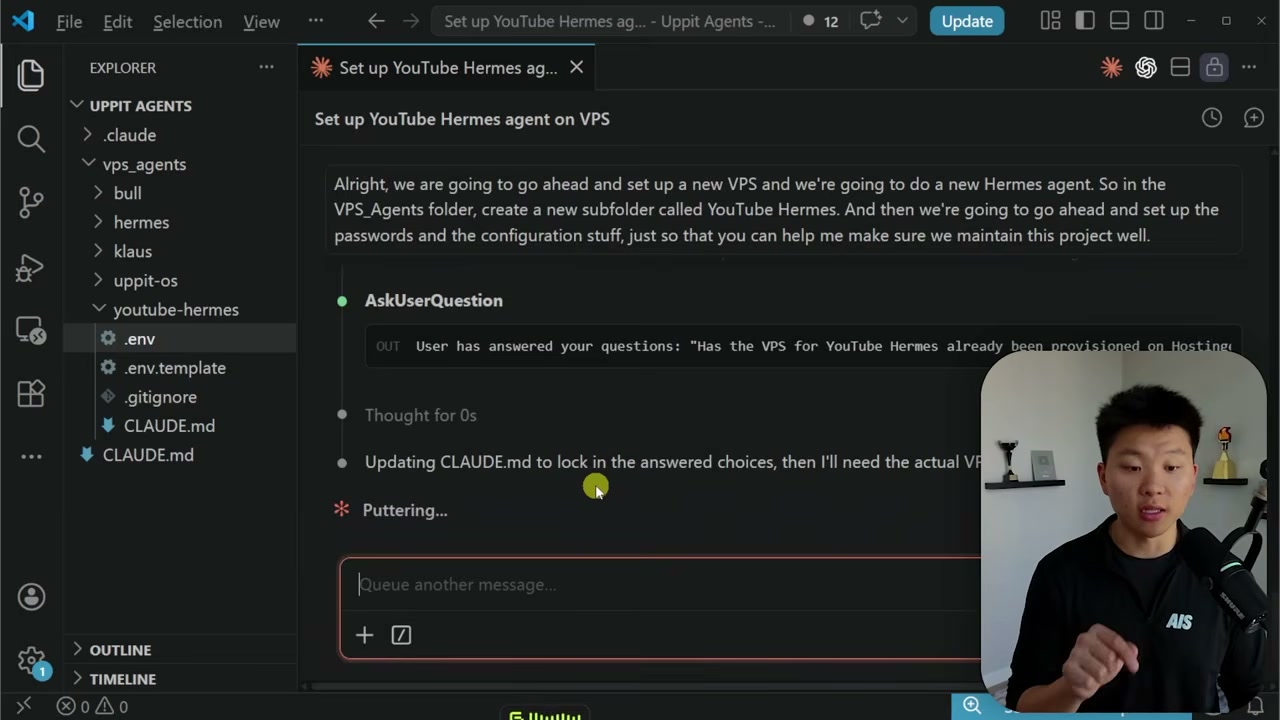Expand the hermes folder
This screenshot has height=720, width=1280.
point(180,222)
